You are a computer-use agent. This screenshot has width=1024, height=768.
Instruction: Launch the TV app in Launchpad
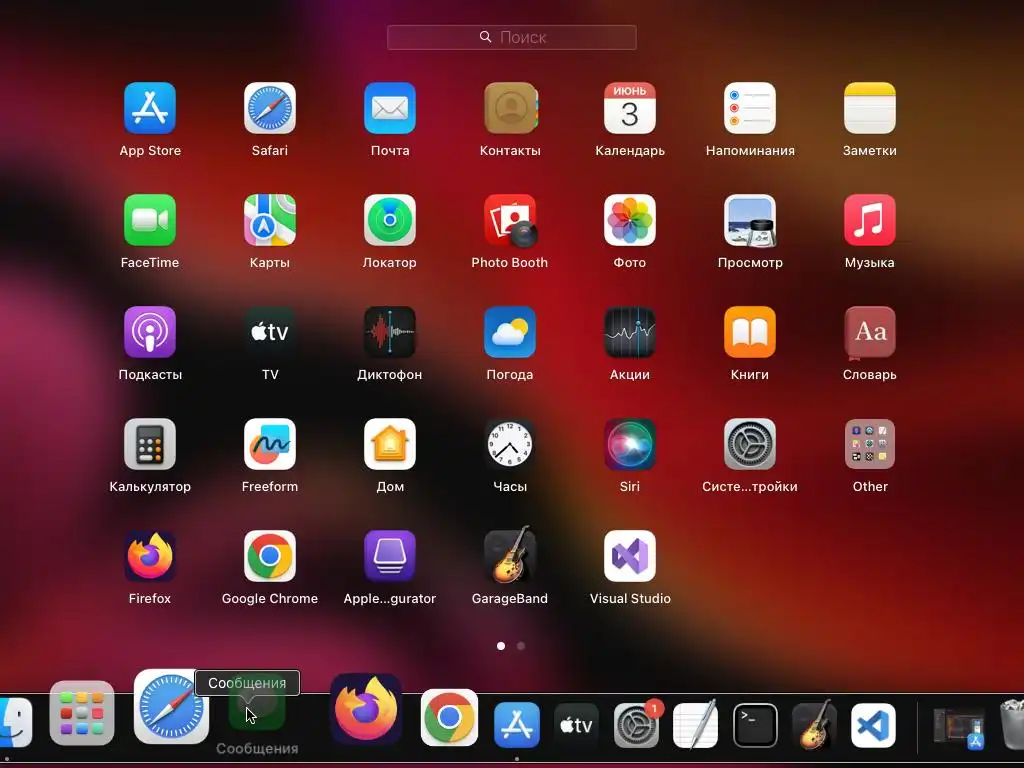pos(270,332)
